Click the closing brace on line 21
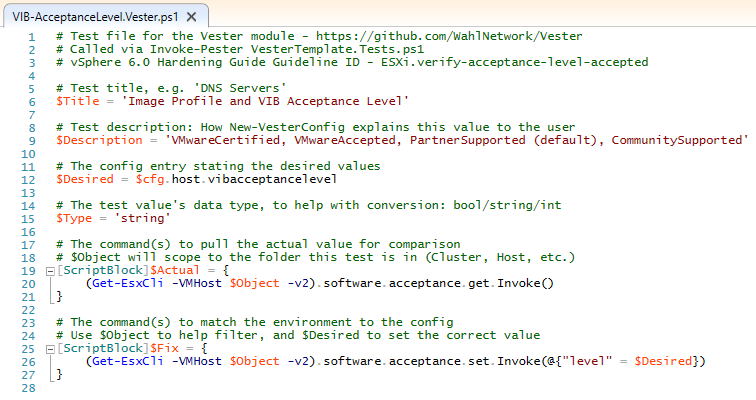Screen dimensions: 756x400 (60, 297)
